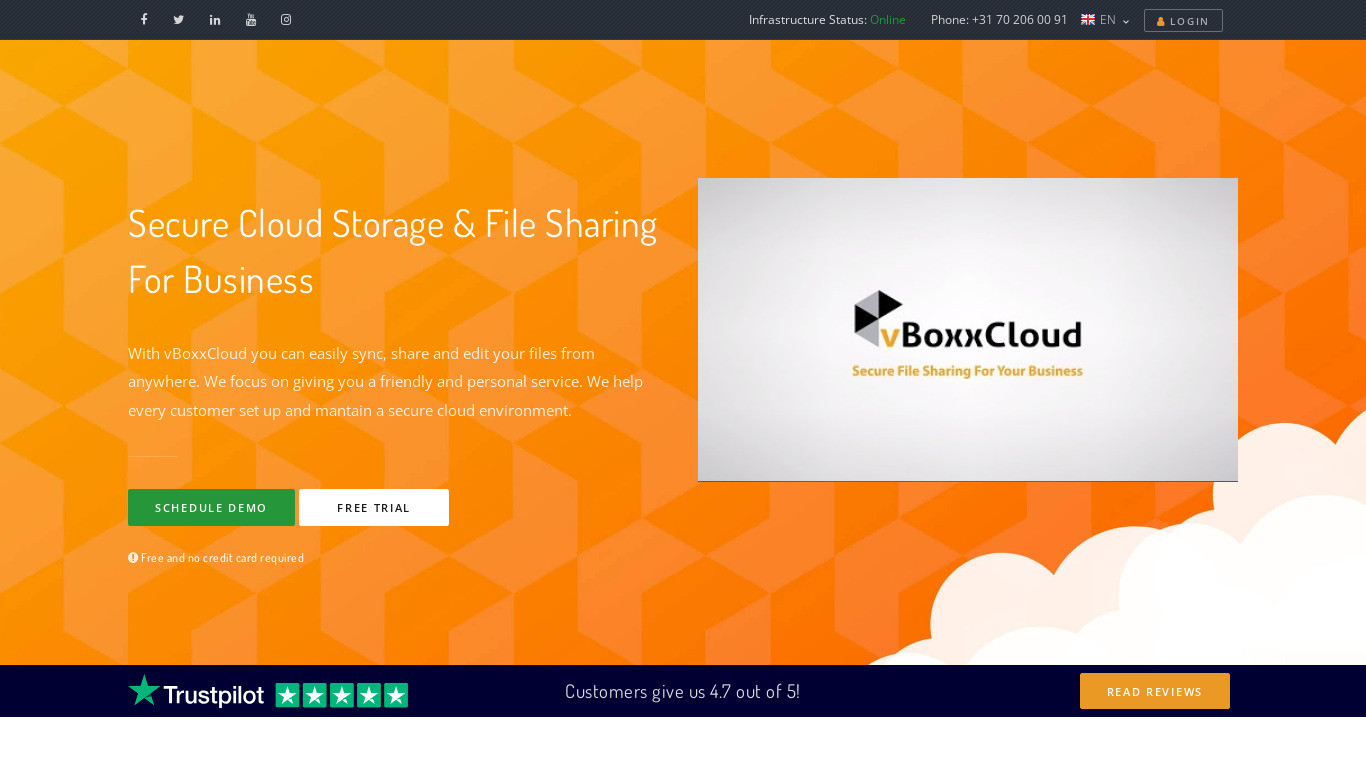Open the Instagram social icon
This screenshot has height=768, width=1366.
pyautogui.click(x=286, y=19)
